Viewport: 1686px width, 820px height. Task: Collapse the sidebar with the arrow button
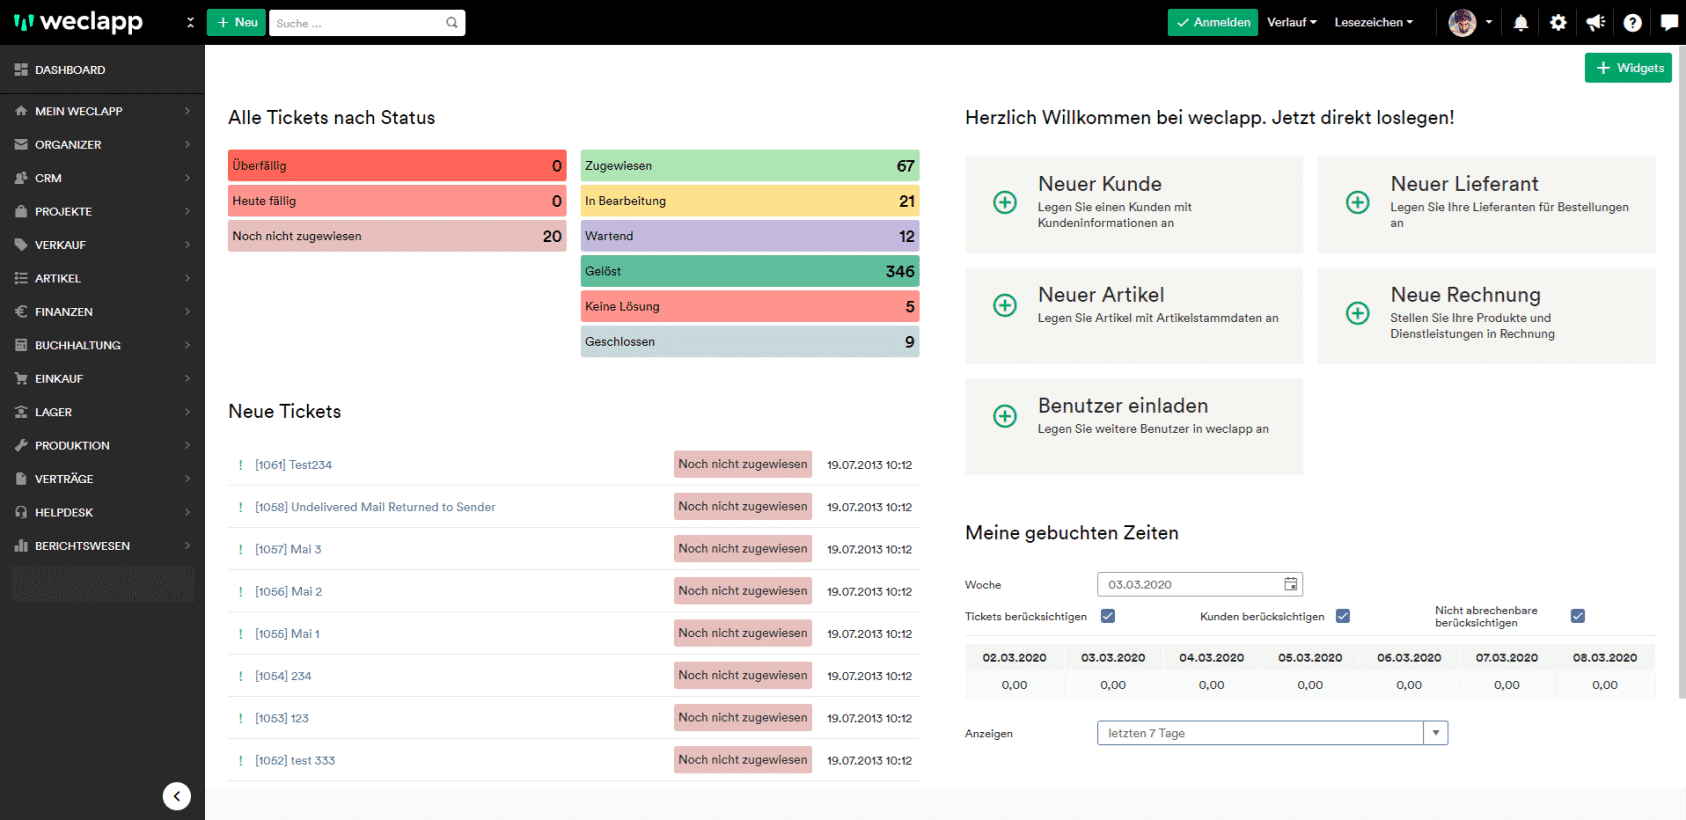(177, 796)
